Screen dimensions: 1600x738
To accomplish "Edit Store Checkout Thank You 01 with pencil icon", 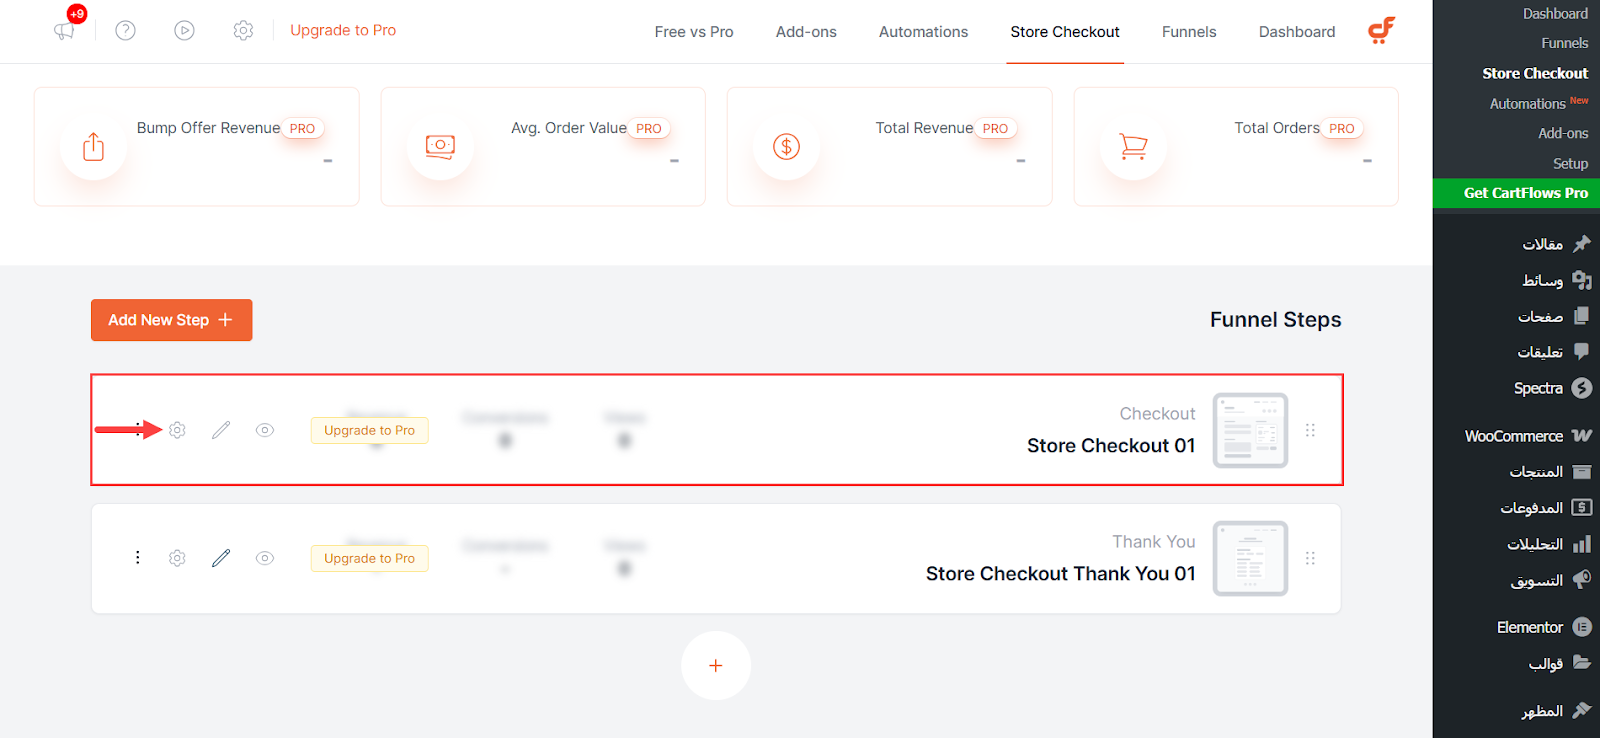I will pos(221,558).
